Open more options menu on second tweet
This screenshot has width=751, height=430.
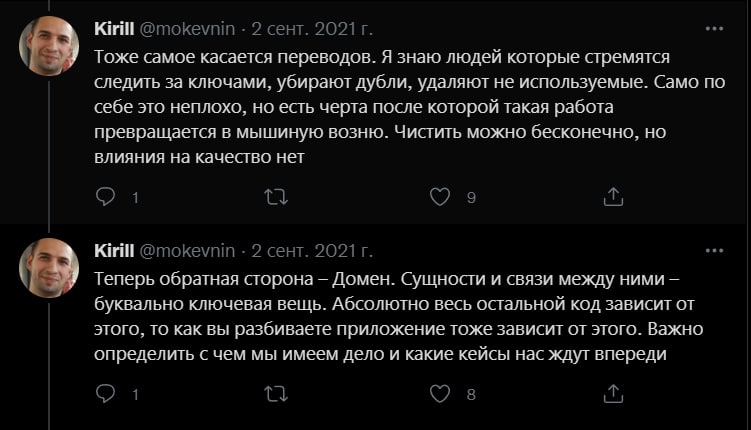(714, 249)
